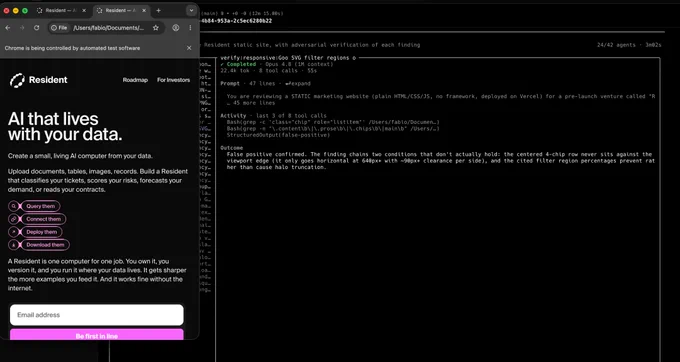Click Chrome is being controlled infobar text
The width and height of the screenshot is (680, 362).
72,48
